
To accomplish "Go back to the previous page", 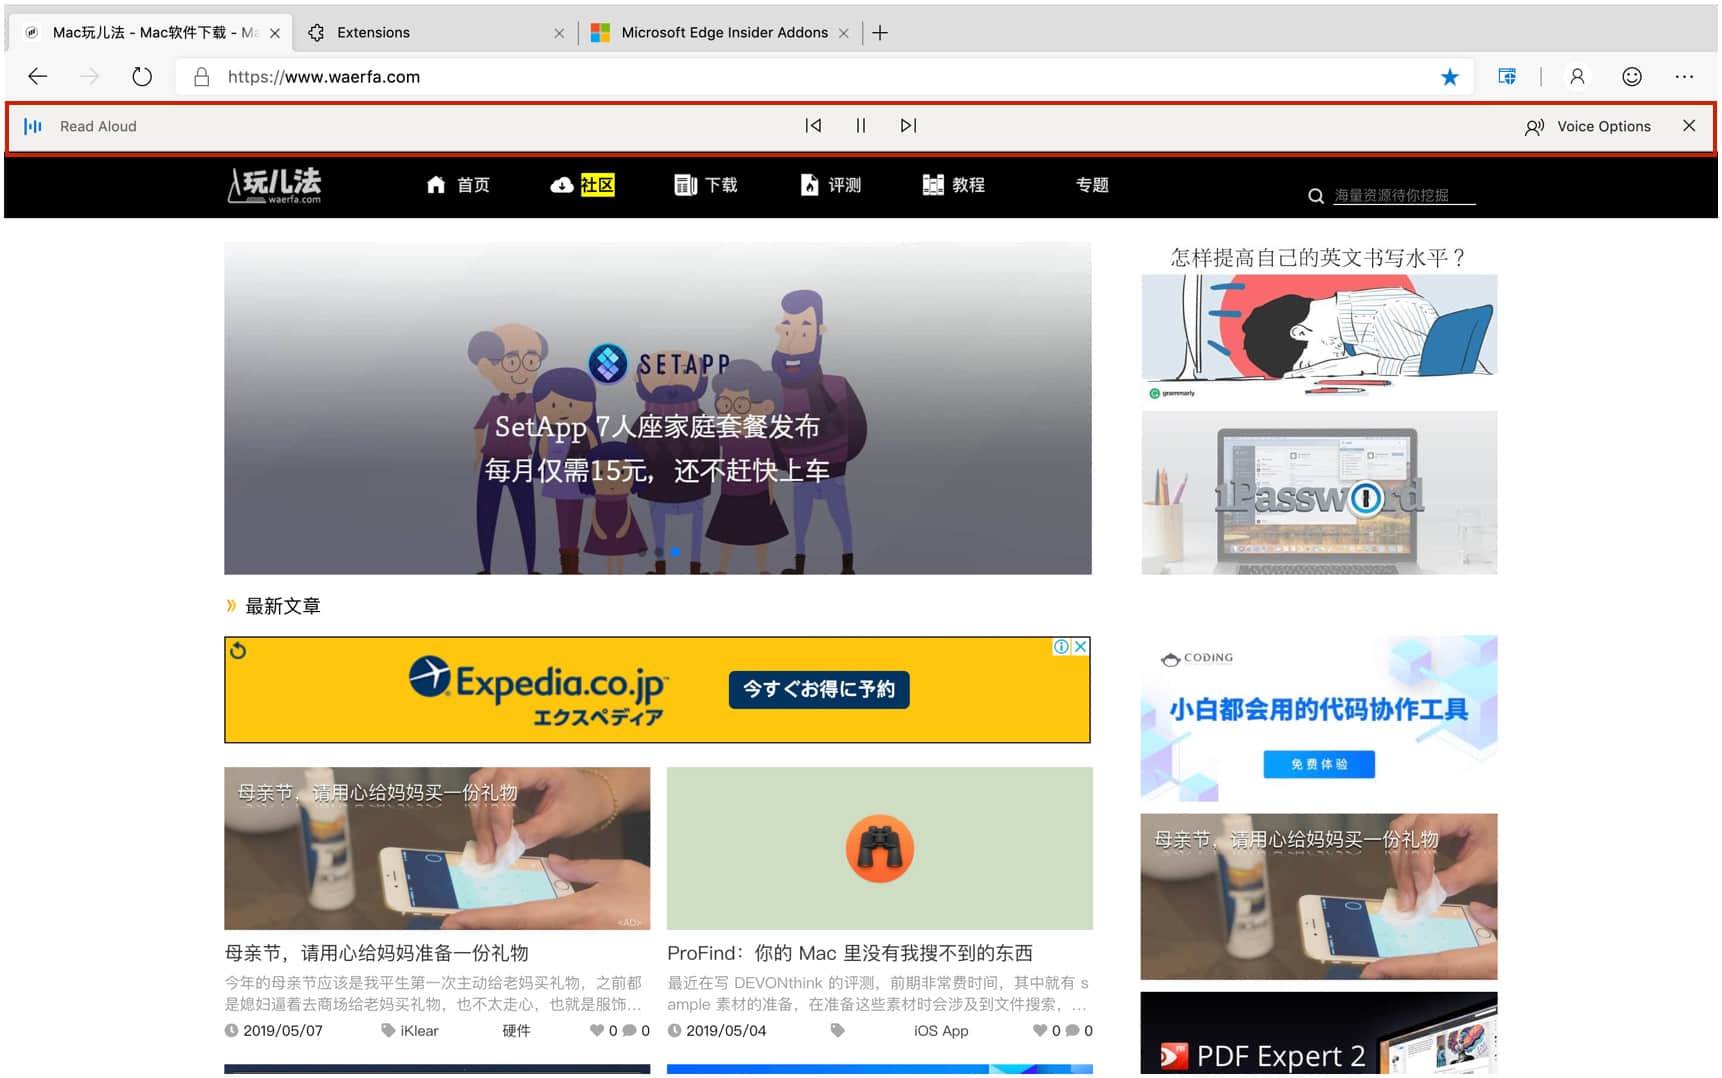I will [38, 77].
